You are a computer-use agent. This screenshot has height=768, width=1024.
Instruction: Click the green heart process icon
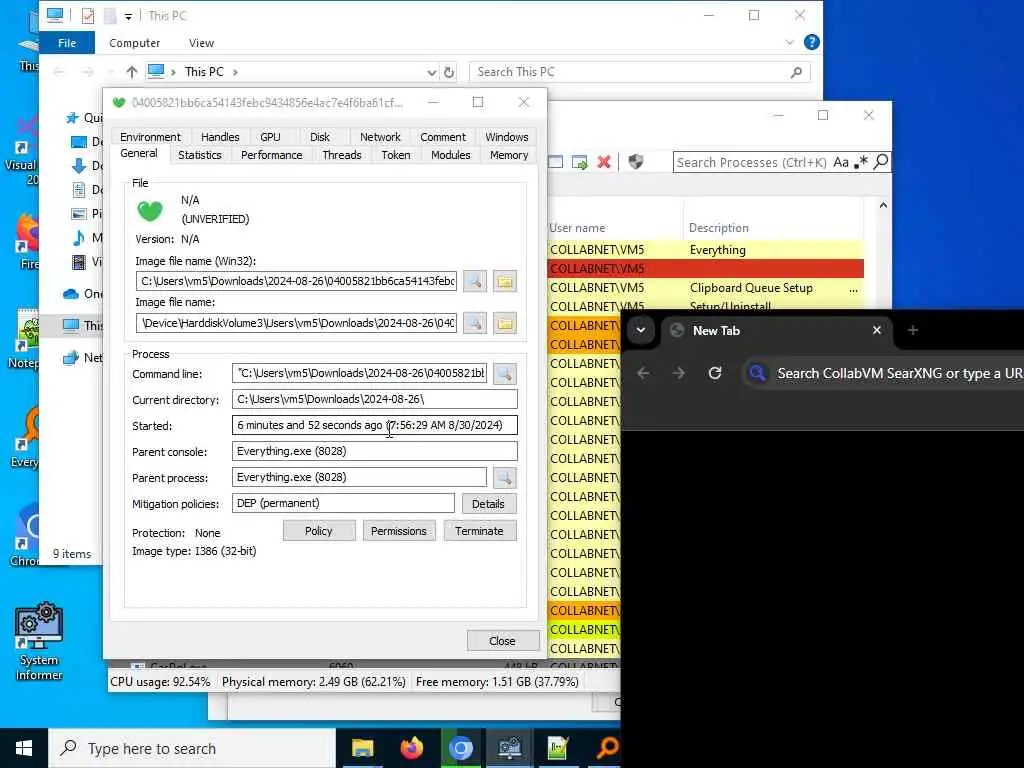pos(150,211)
